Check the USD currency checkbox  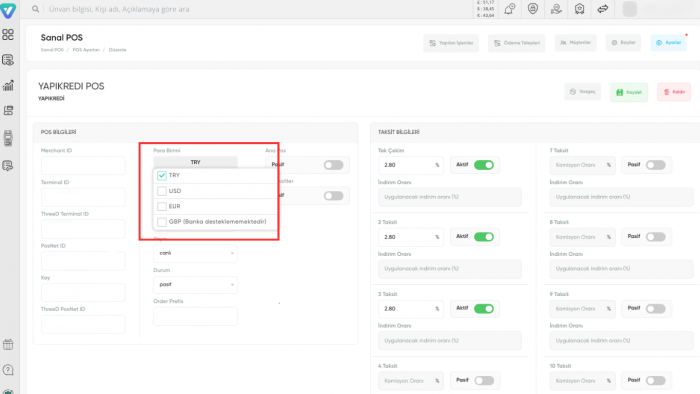pos(162,191)
